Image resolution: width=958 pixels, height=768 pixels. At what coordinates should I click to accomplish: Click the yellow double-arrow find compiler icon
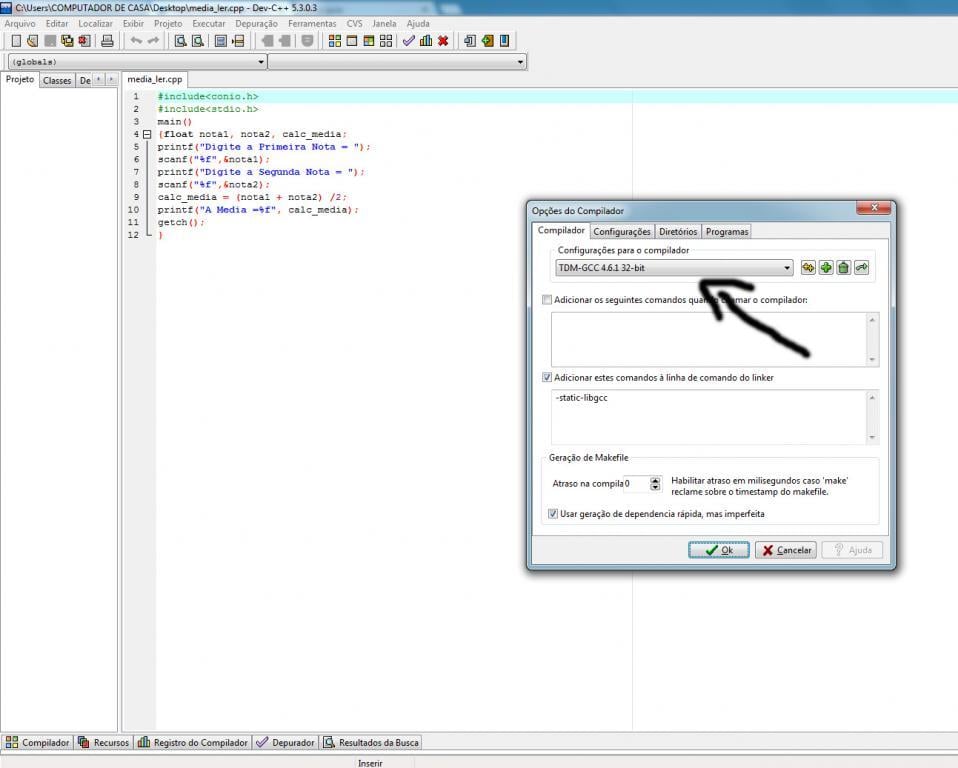tap(808, 268)
